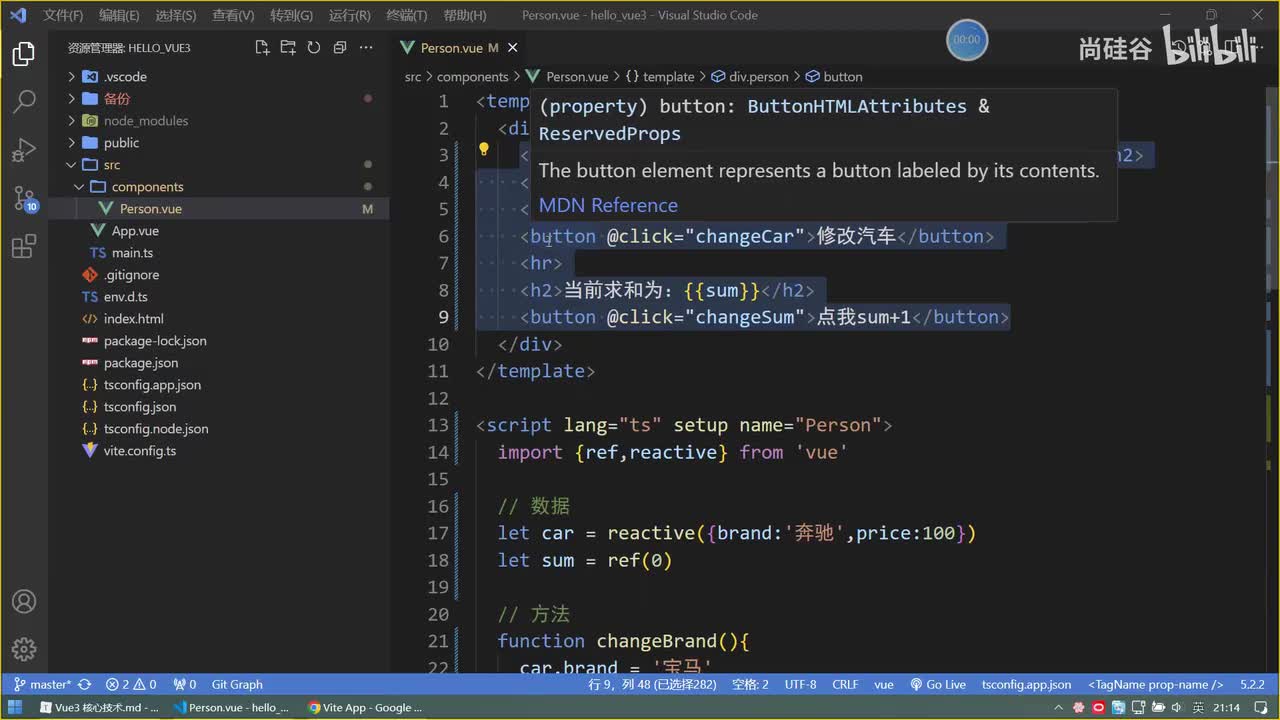This screenshot has width=1280, height=720.
Task: Click the master branch indicator
Action: pyautogui.click(x=42, y=685)
